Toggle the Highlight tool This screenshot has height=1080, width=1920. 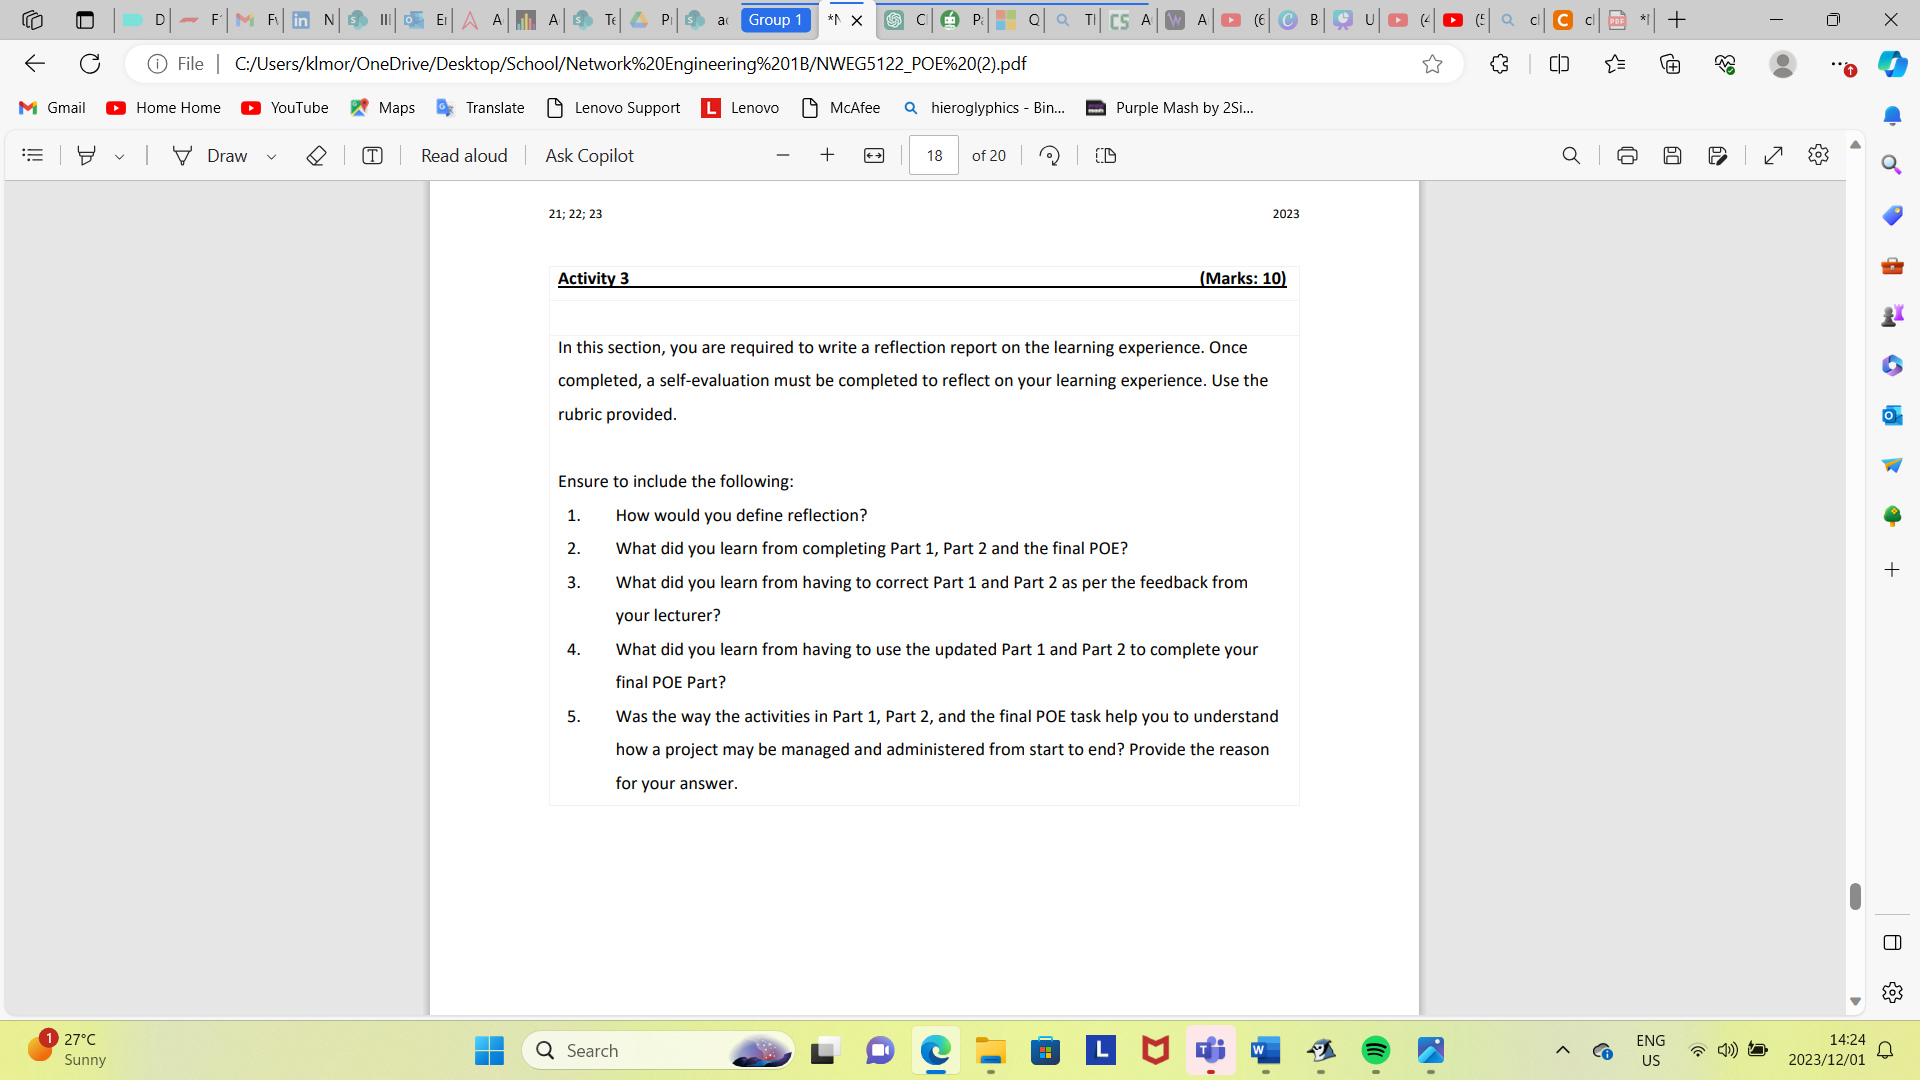tap(87, 155)
